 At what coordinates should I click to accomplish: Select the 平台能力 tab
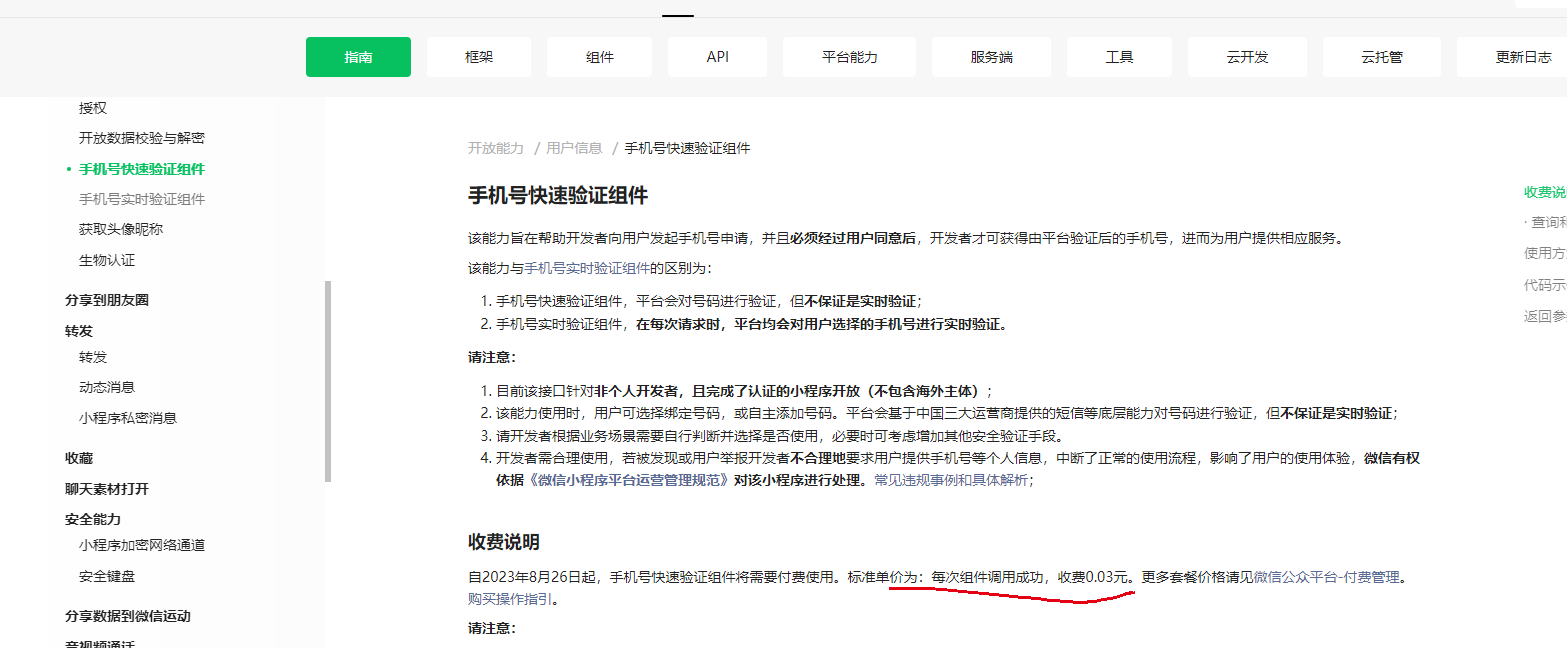click(849, 57)
